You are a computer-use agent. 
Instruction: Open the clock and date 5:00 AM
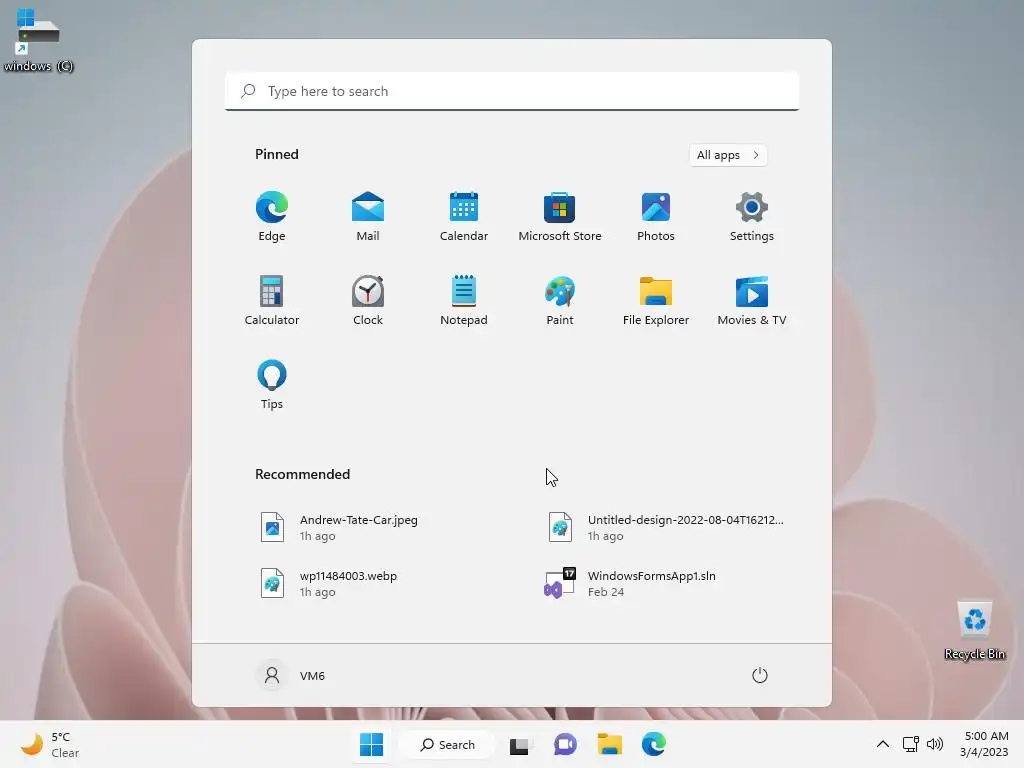(x=985, y=744)
